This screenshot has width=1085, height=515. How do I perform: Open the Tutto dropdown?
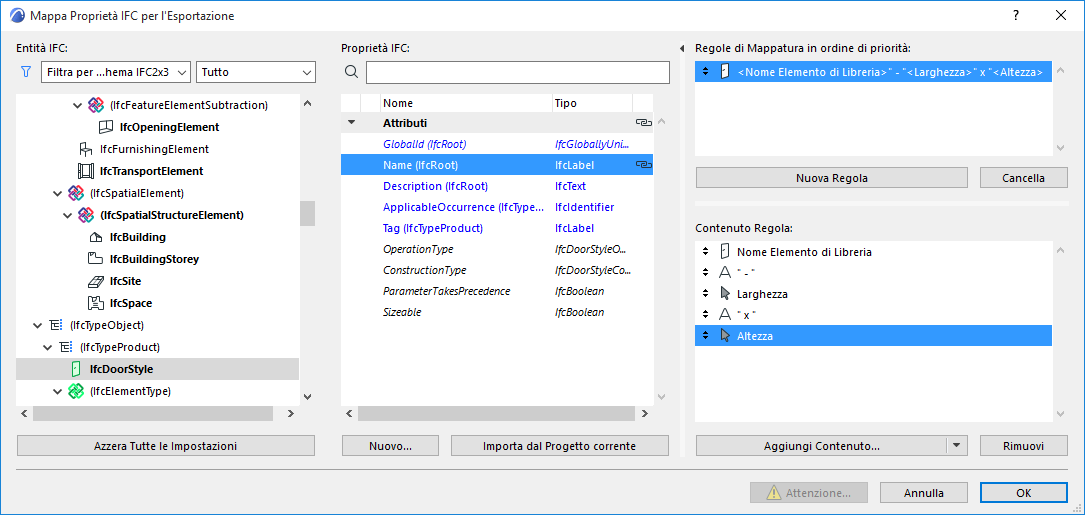256,72
